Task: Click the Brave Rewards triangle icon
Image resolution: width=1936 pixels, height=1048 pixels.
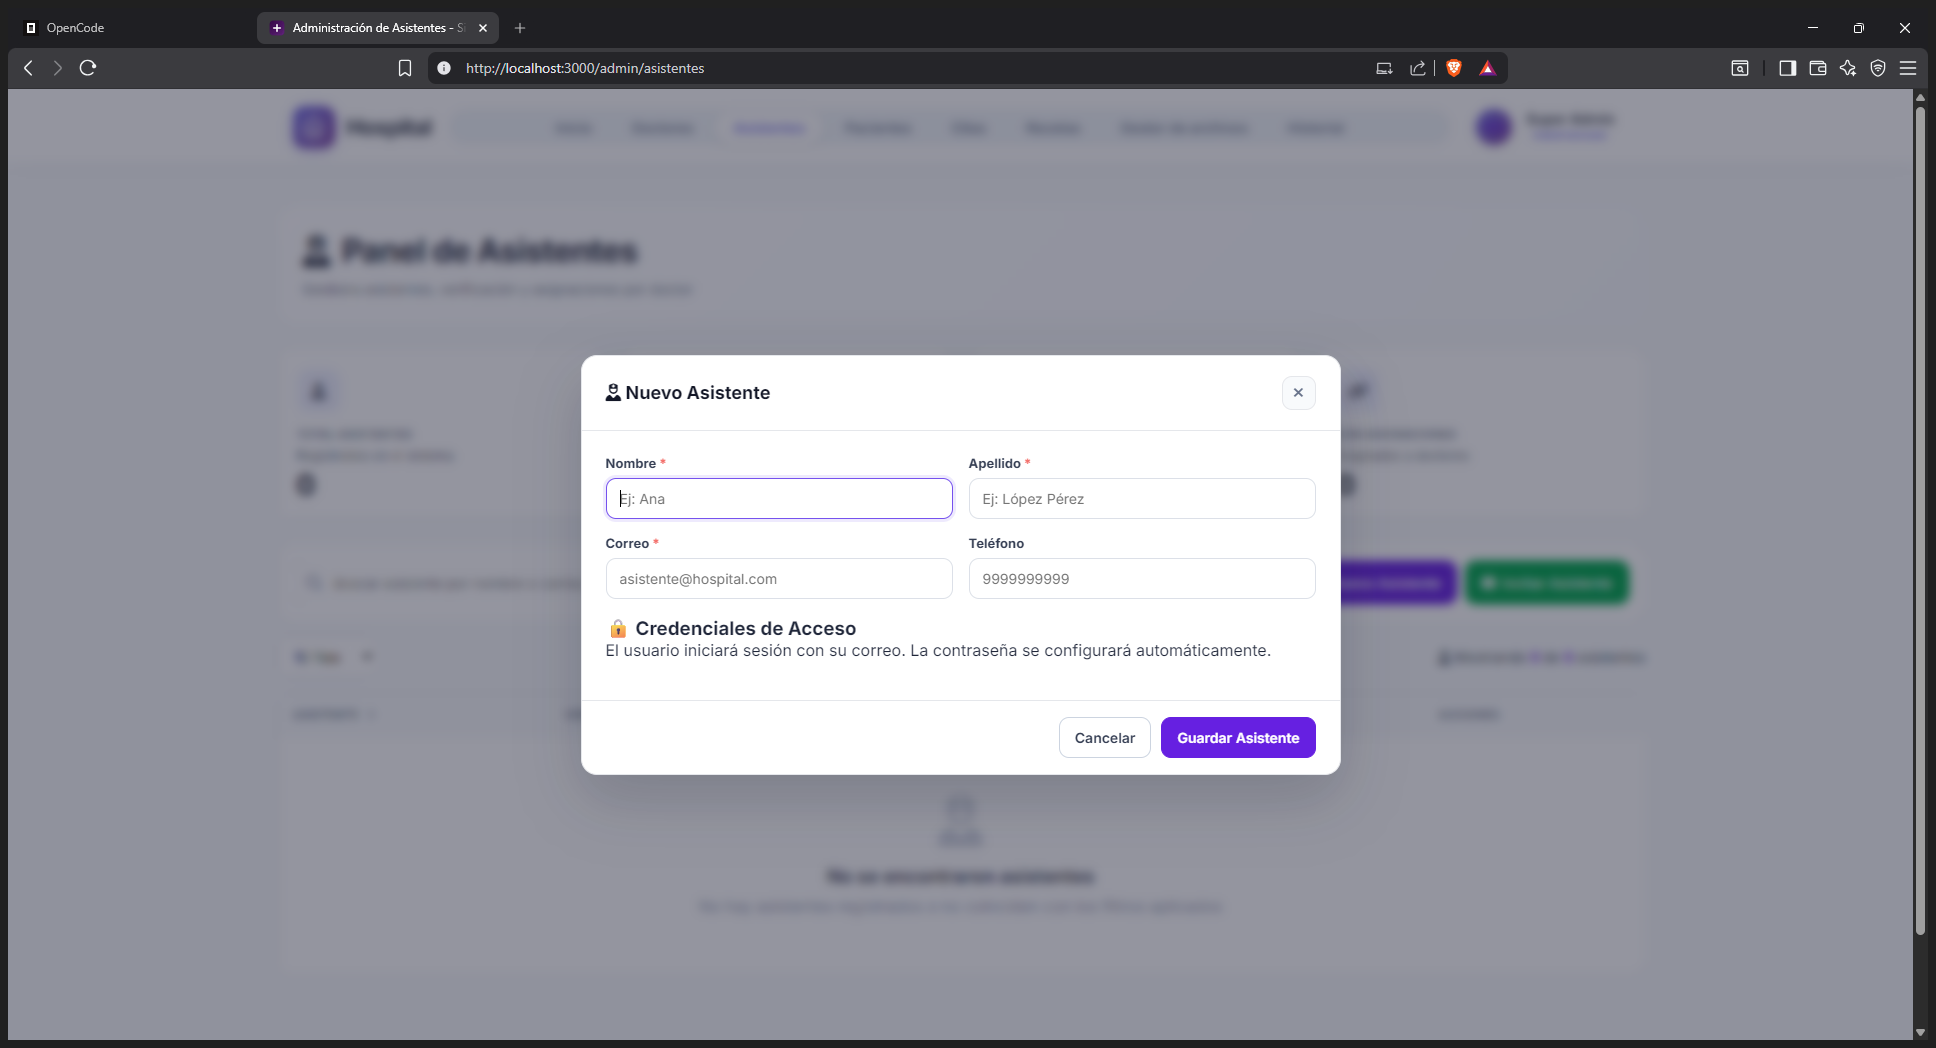Action: click(1487, 68)
